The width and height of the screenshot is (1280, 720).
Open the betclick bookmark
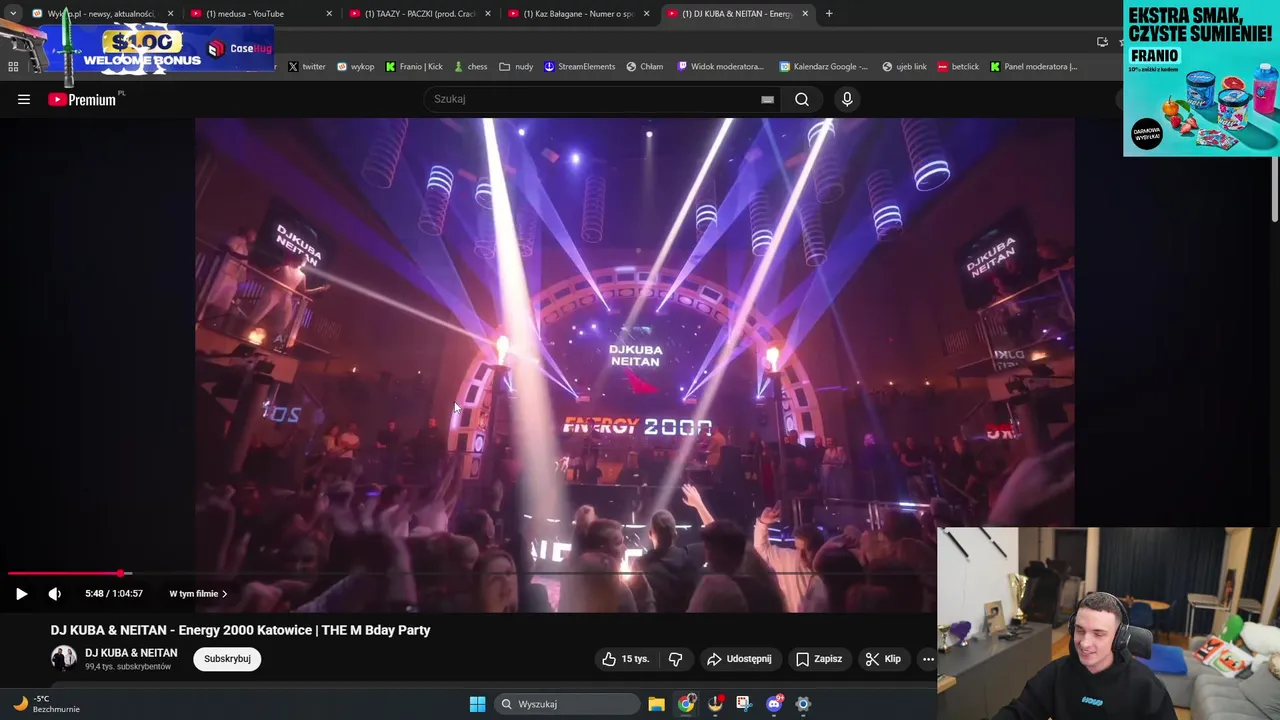click(x=958, y=67)
